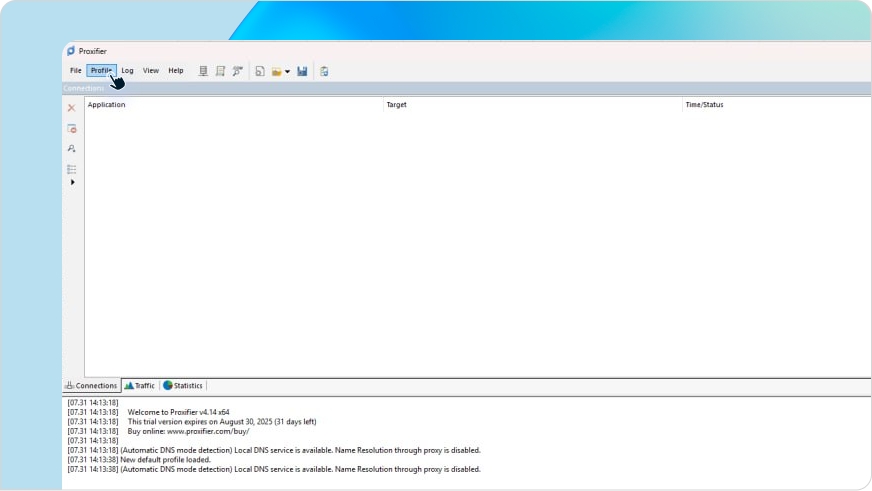Switch to the Statistics tab
The height and width of the screenshot is (491, 872).
[x=183, y=386]
